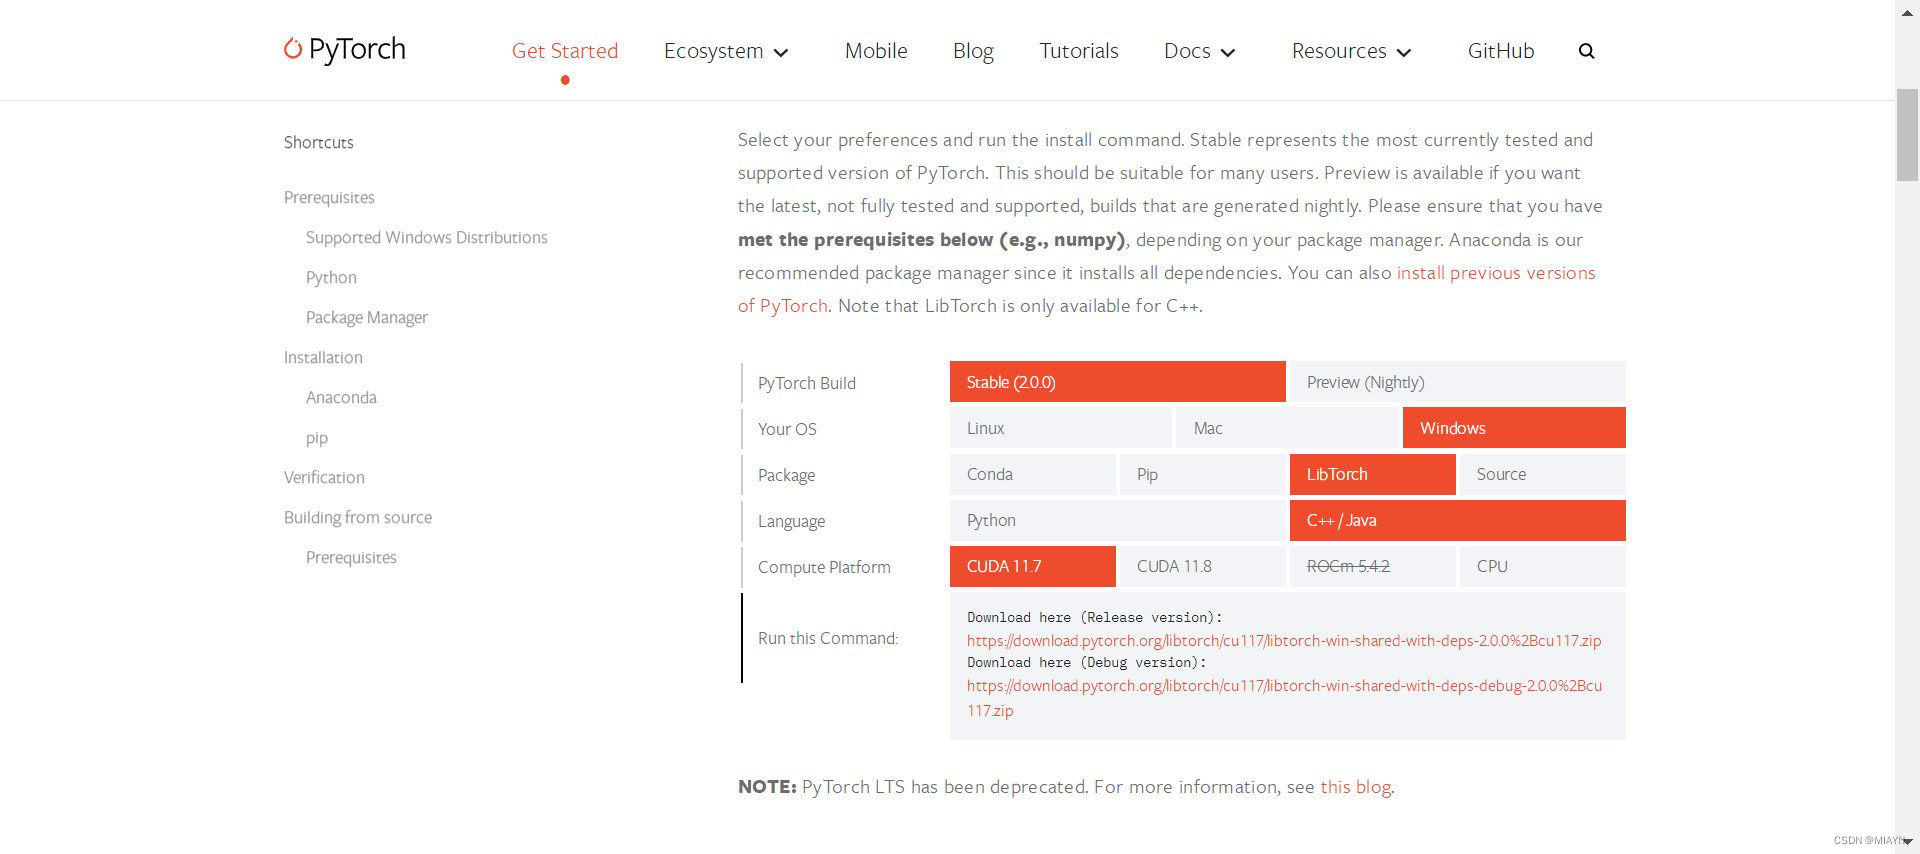Select Preview (Nightly) build

[x=1458, y=382]
